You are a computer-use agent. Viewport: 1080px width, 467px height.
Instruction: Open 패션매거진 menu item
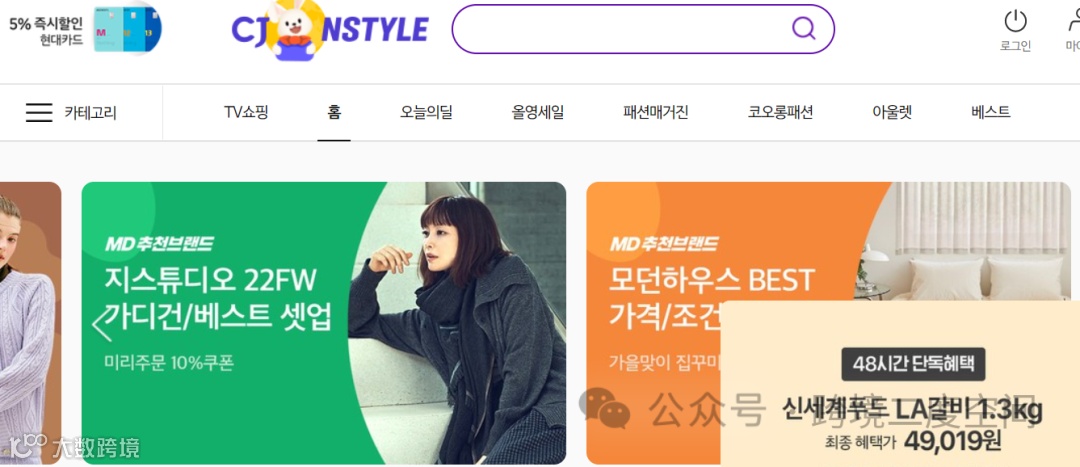pos(656,113)
